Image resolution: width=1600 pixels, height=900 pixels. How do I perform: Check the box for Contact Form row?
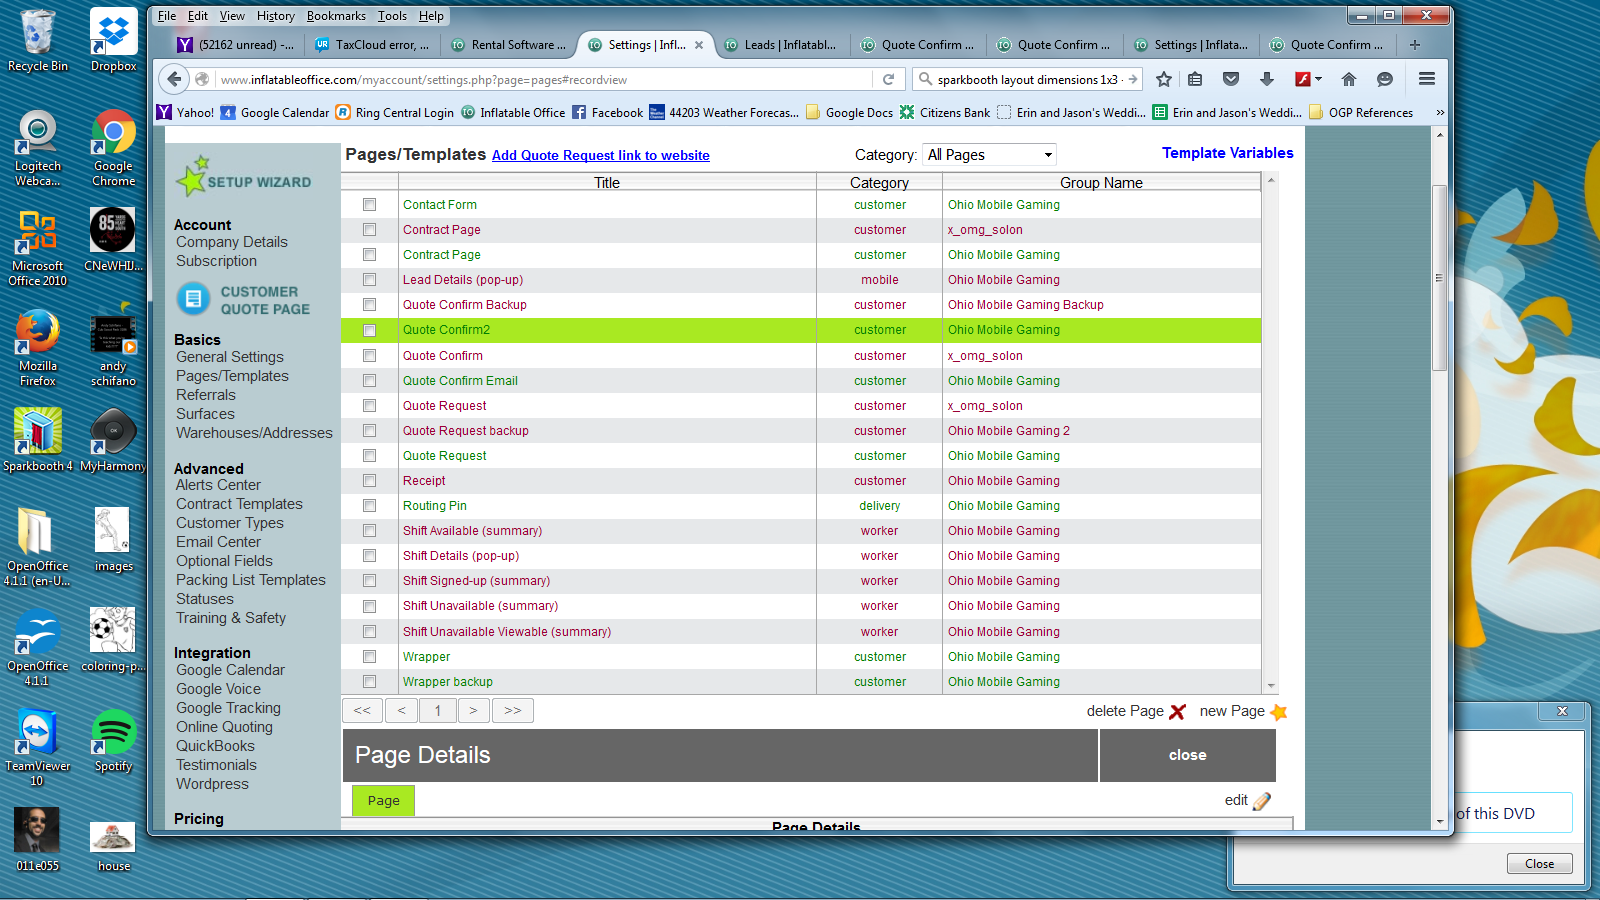tap(370, 205)
